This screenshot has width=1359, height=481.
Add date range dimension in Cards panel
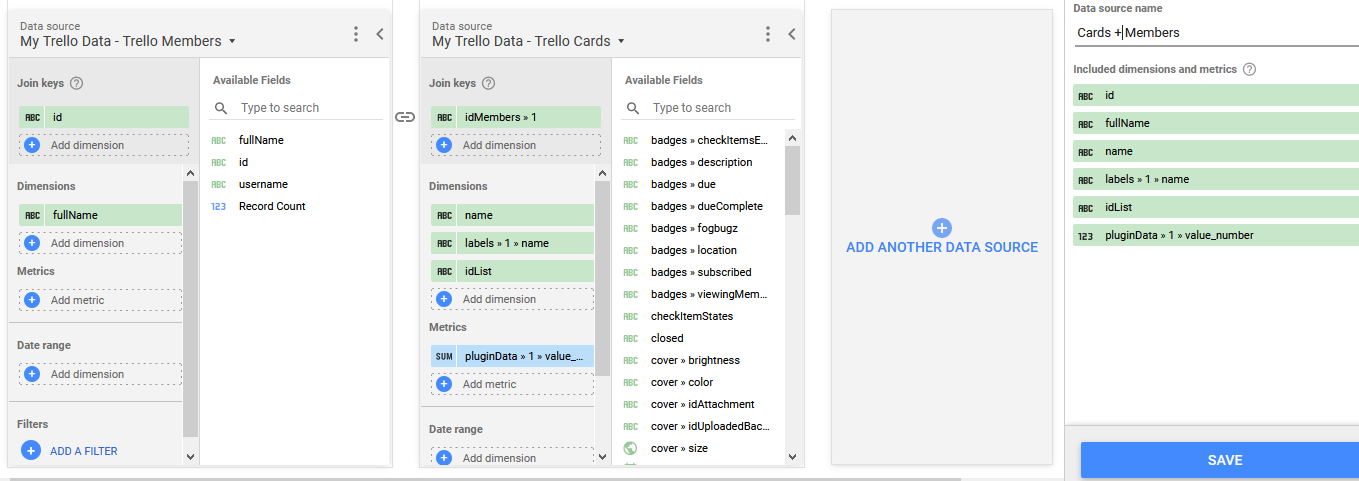coord(512,458)
